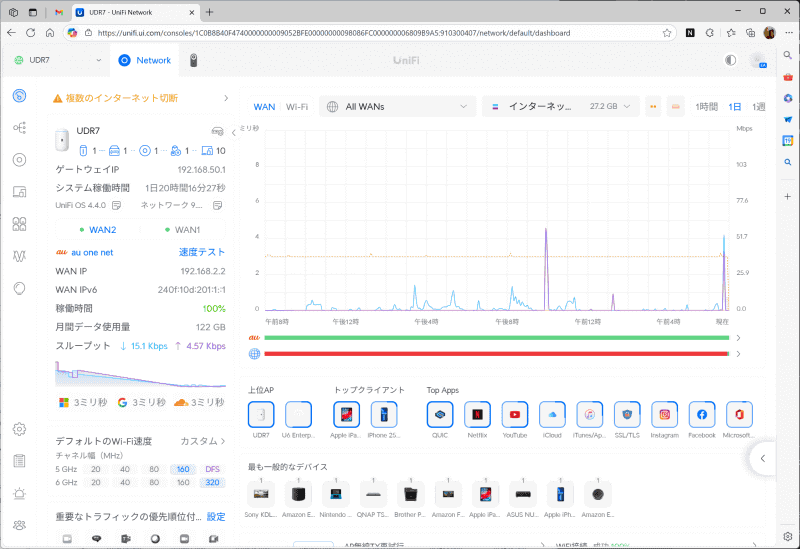Toggle the 5 GHz DFS option
Image resolution: width=800 pixels, height=549 pixels.
212,469
